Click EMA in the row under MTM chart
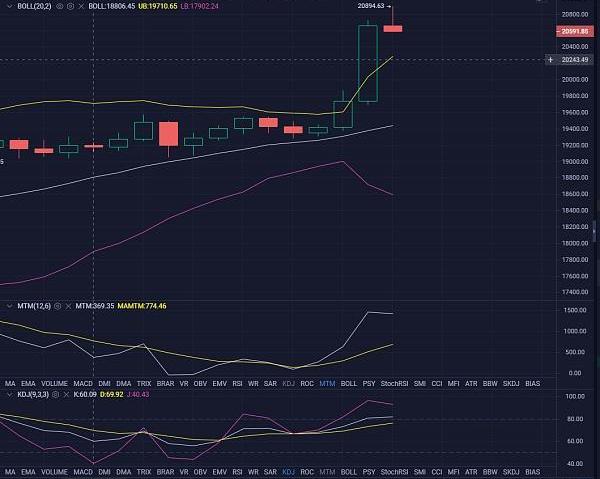This screenshot has width=600, height=479. (29, 383)
